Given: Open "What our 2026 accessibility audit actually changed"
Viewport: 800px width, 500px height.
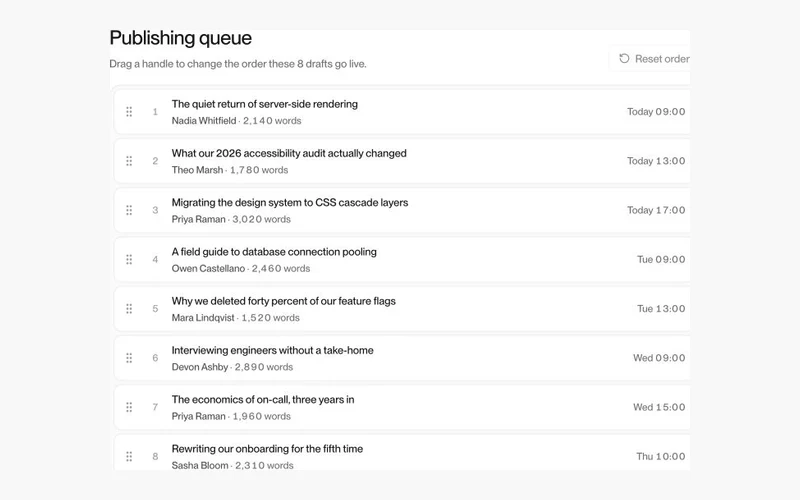Looking at the screenshot, I should [289, 153].
